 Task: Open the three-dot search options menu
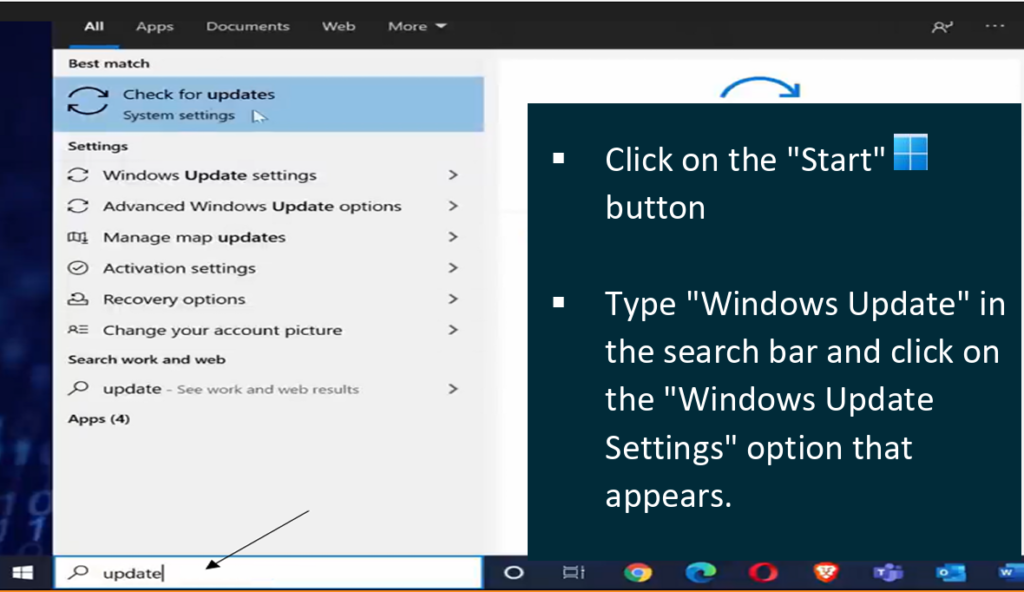(x=993, y=27)
